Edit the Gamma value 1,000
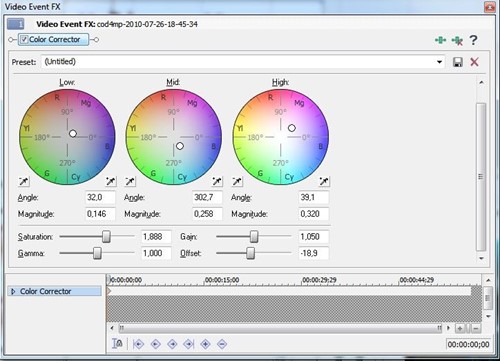500x361 pixels. tap(156, 253)
